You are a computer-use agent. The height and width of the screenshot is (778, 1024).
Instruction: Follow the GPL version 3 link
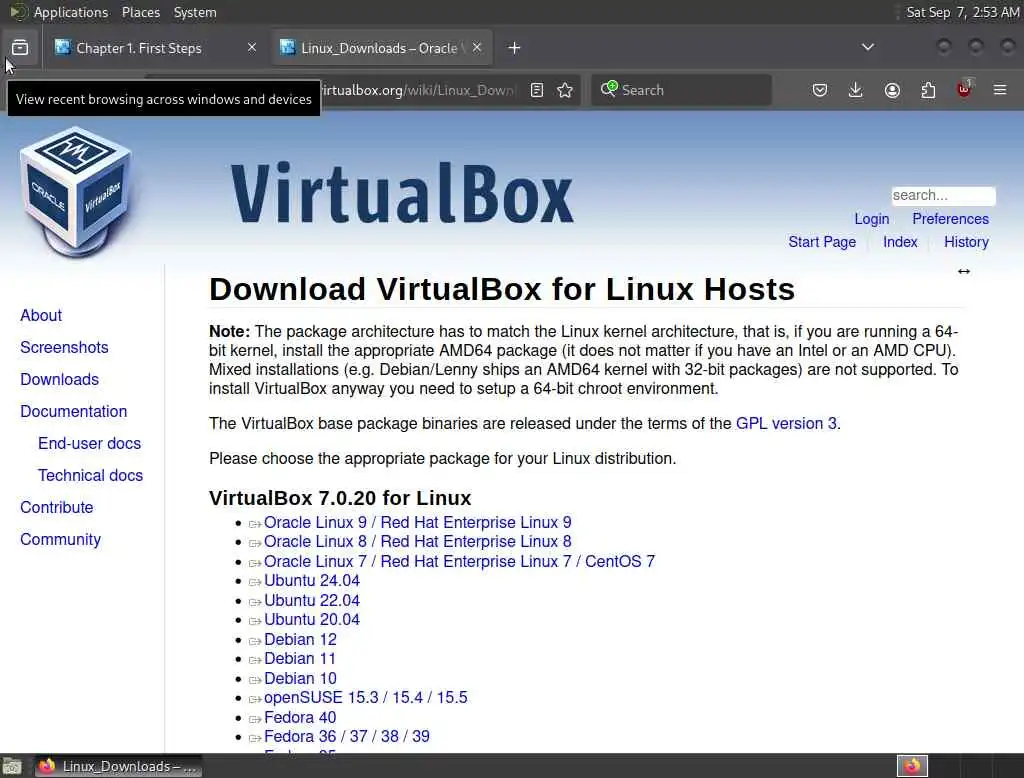click(786, 423)
